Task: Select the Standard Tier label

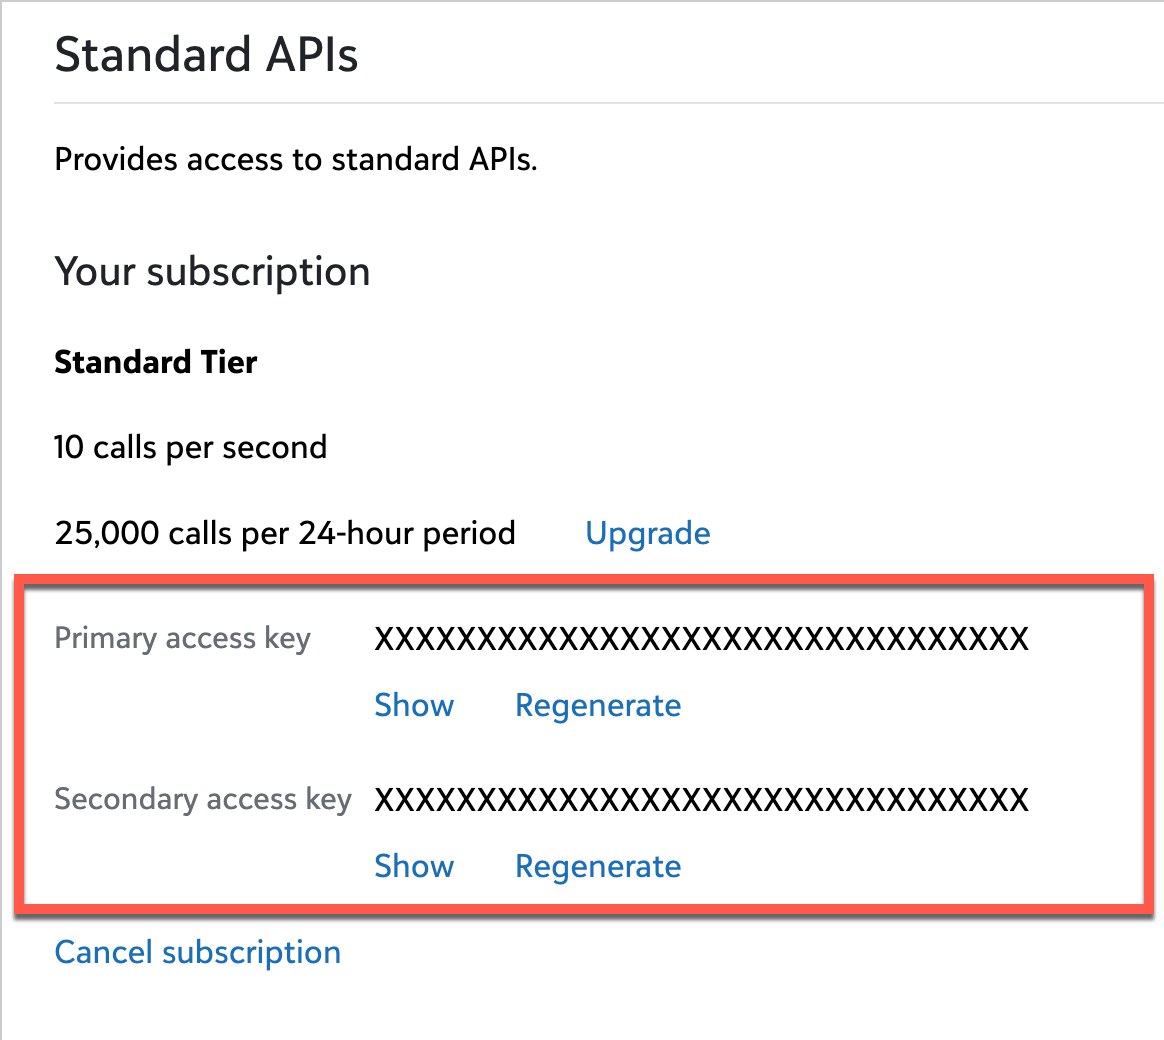Action: [156, 362]
